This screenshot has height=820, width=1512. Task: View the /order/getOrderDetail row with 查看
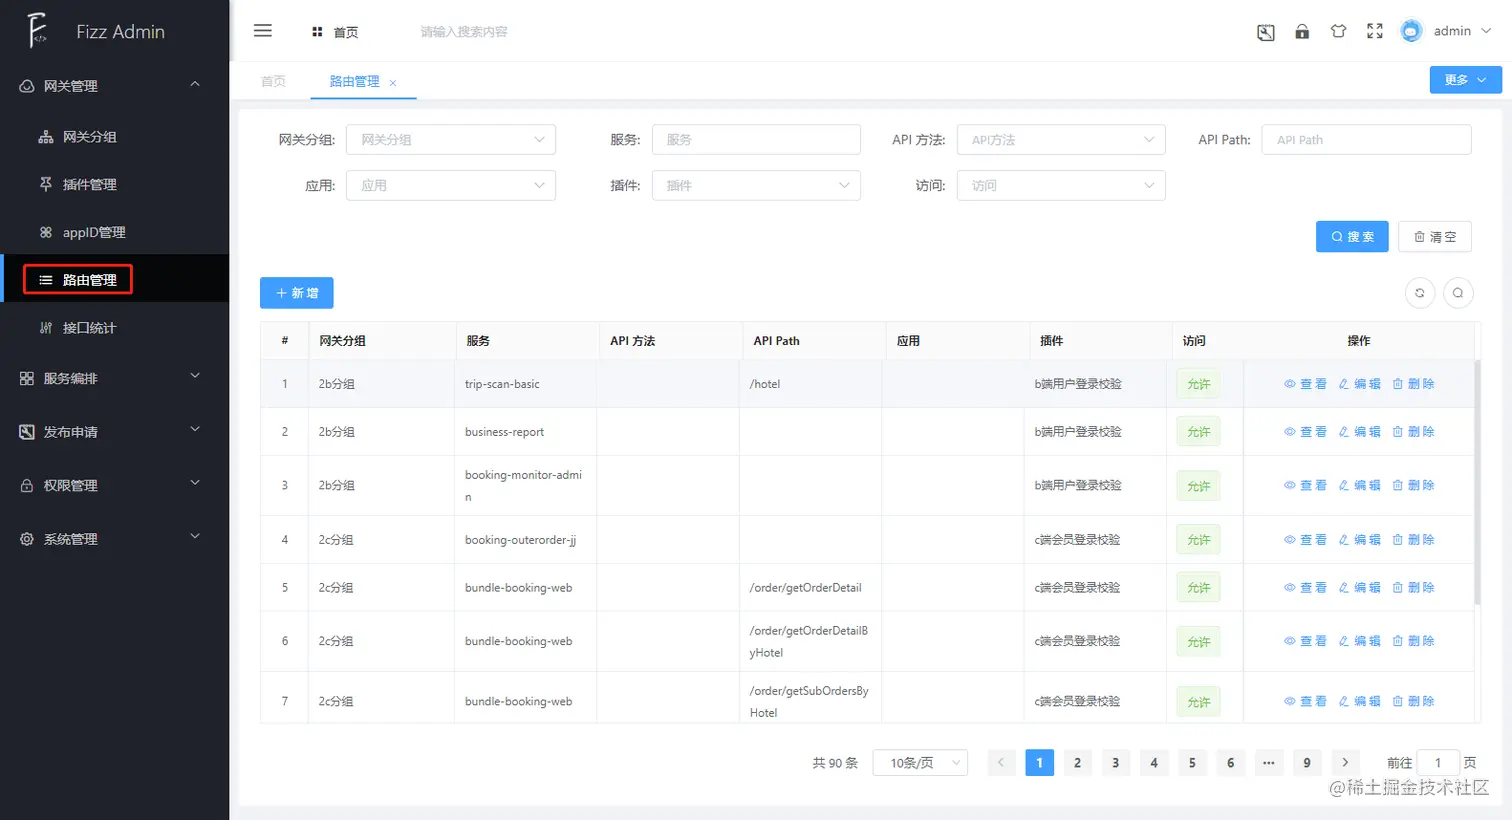(x=1305, y=587)
